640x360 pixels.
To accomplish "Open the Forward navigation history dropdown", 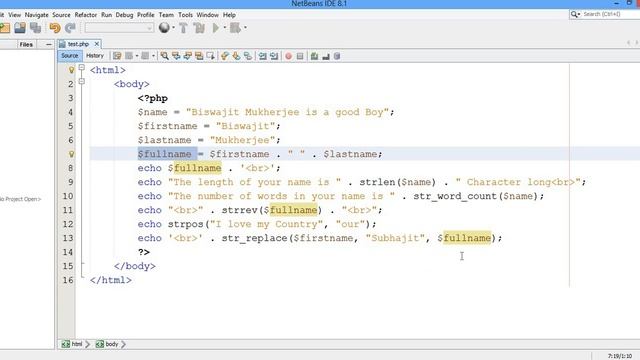I will pyautogui.click(x=153, y=56).
